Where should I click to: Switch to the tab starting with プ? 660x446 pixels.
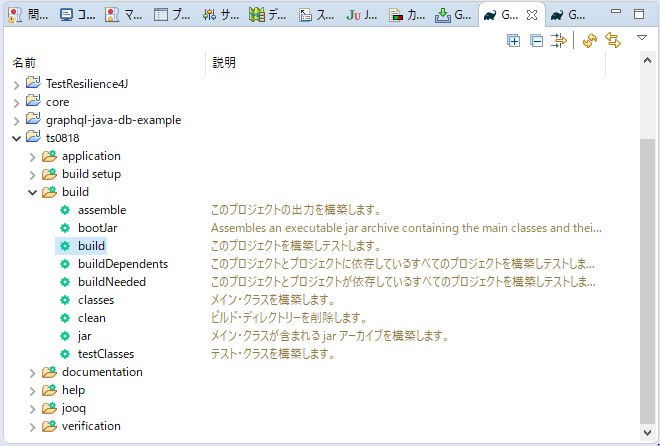point(172,16)
